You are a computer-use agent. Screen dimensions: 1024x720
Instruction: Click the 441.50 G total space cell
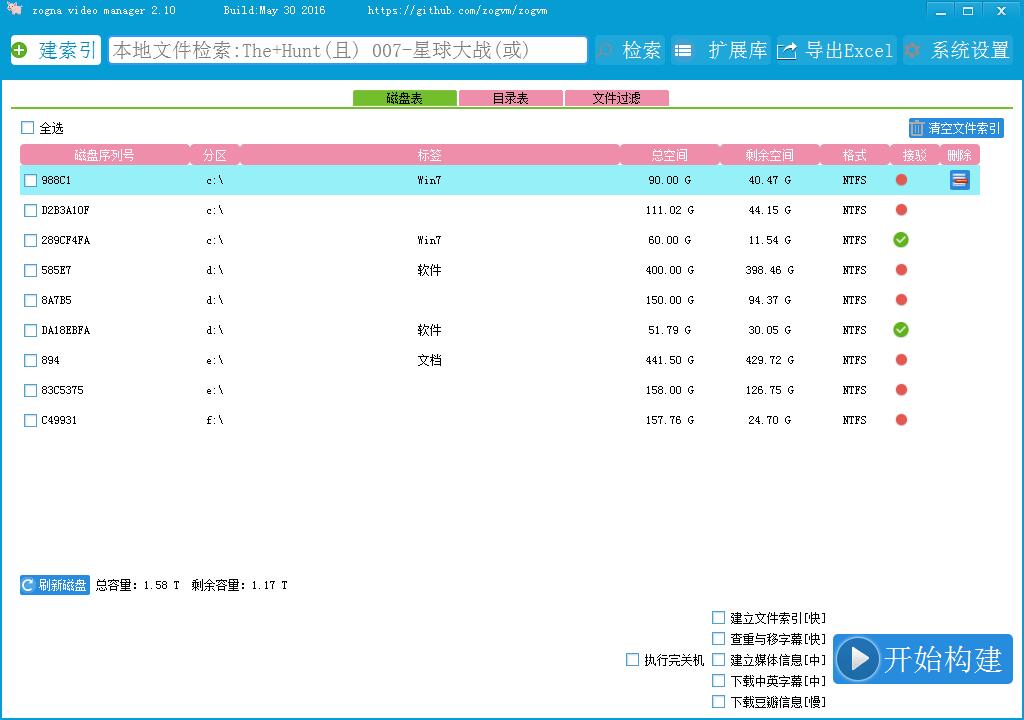pos(669,360)
